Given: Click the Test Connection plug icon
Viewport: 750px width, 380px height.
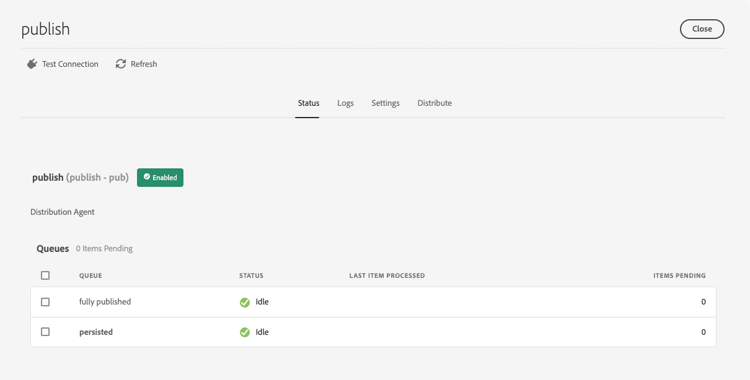Looking at the screenshot, I should pos(32,64).
